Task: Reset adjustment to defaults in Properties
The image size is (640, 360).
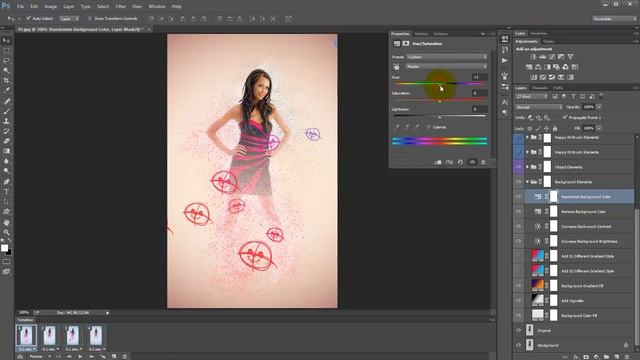Action: (460, 162)
